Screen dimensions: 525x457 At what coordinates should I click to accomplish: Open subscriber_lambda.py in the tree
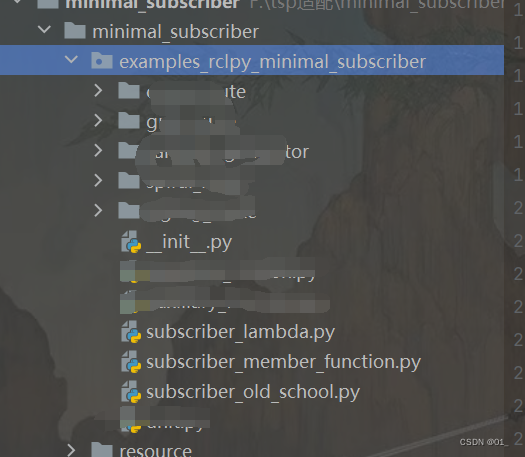coord(240,332)
